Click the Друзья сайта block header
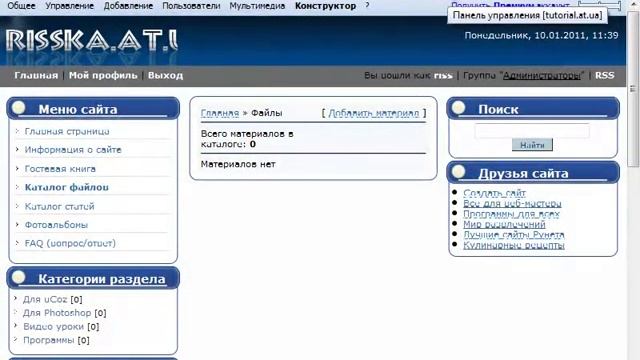Viewport: 640px width, 360px height. point(533,173)
